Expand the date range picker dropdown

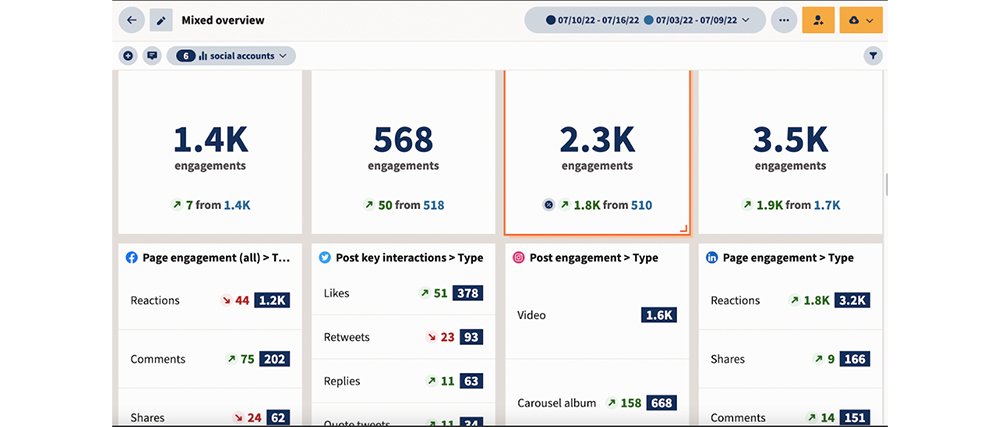645,20
